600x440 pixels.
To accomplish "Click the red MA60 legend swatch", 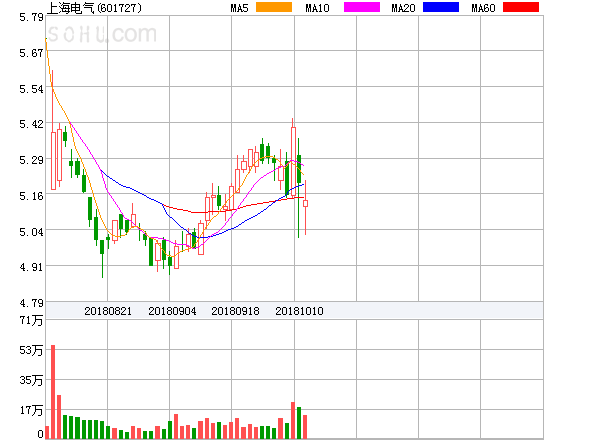I will pos(521,7).
